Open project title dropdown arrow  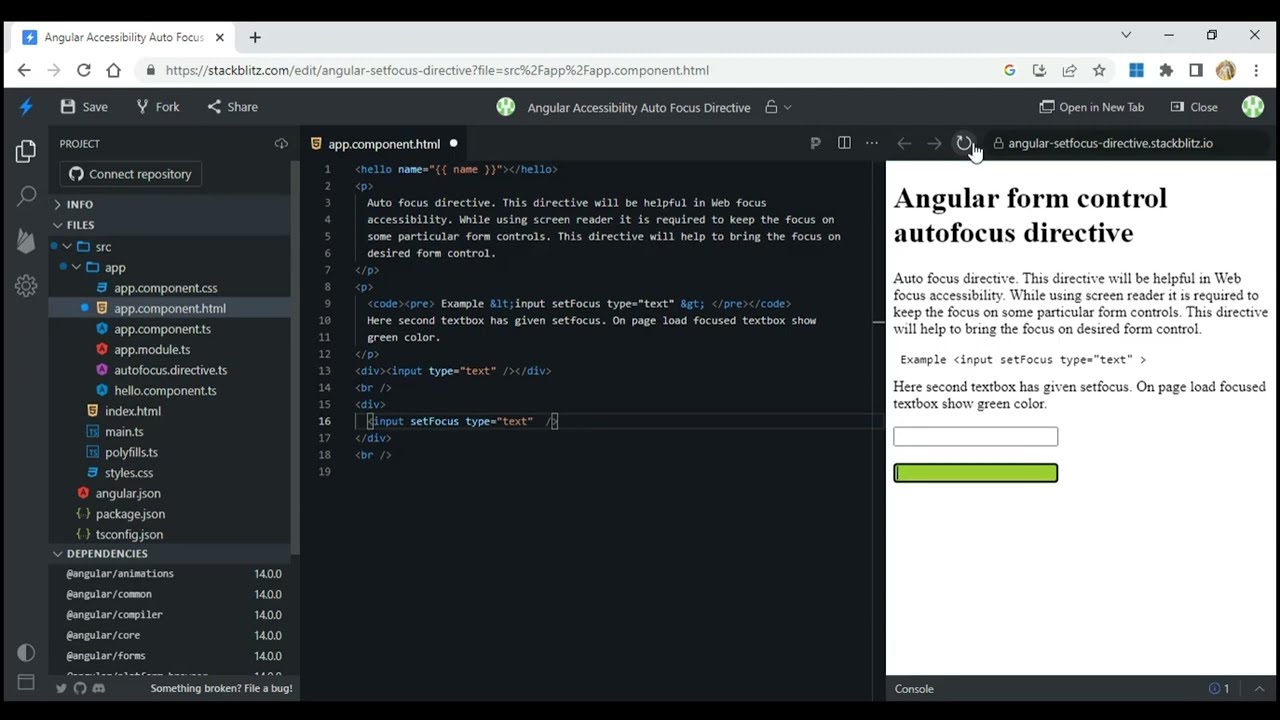tap(788, 107)
